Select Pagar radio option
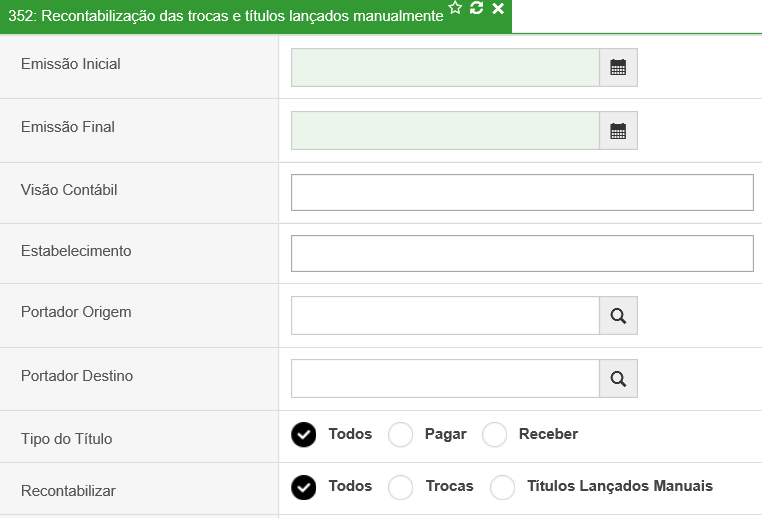The width and height of the screenshot is (762, 518). tap(400, 434)
